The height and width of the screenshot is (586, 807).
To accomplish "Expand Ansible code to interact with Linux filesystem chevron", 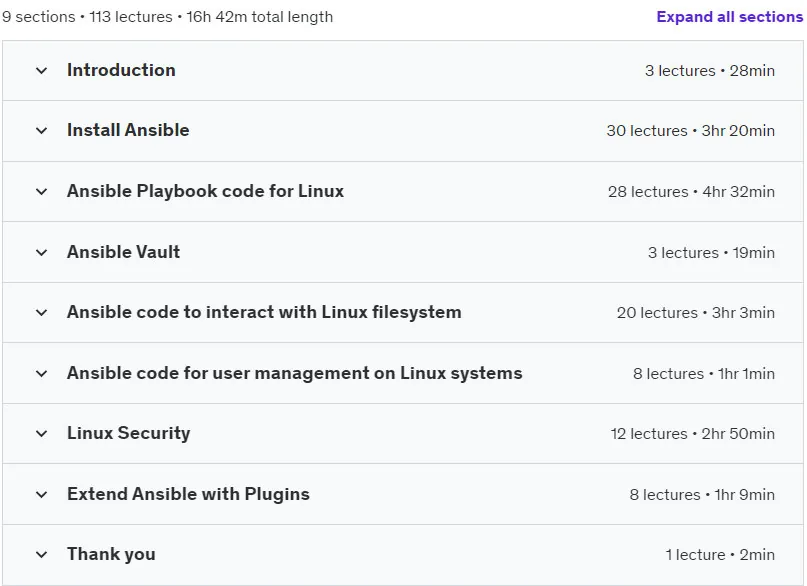I will (42, 312).
